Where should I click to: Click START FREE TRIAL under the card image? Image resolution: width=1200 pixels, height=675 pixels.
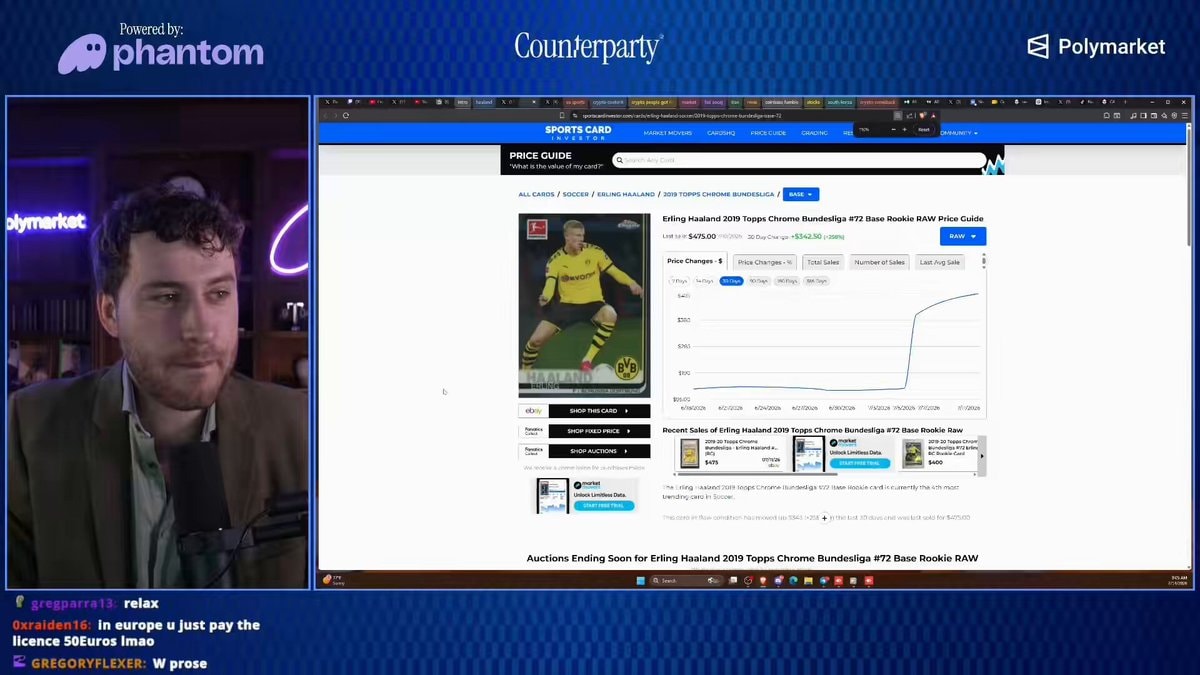(604, 505)
